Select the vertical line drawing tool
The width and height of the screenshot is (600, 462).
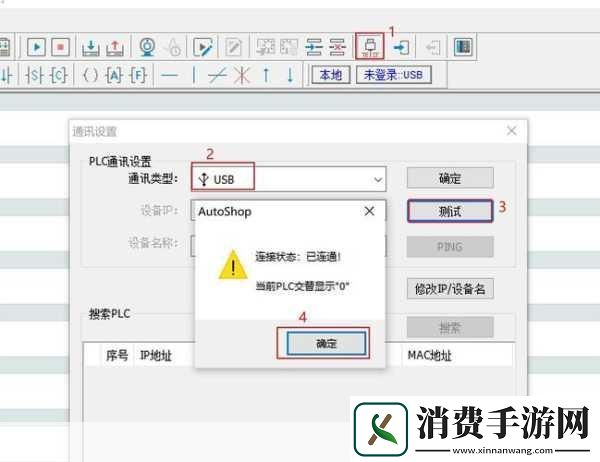pos(194,75)
